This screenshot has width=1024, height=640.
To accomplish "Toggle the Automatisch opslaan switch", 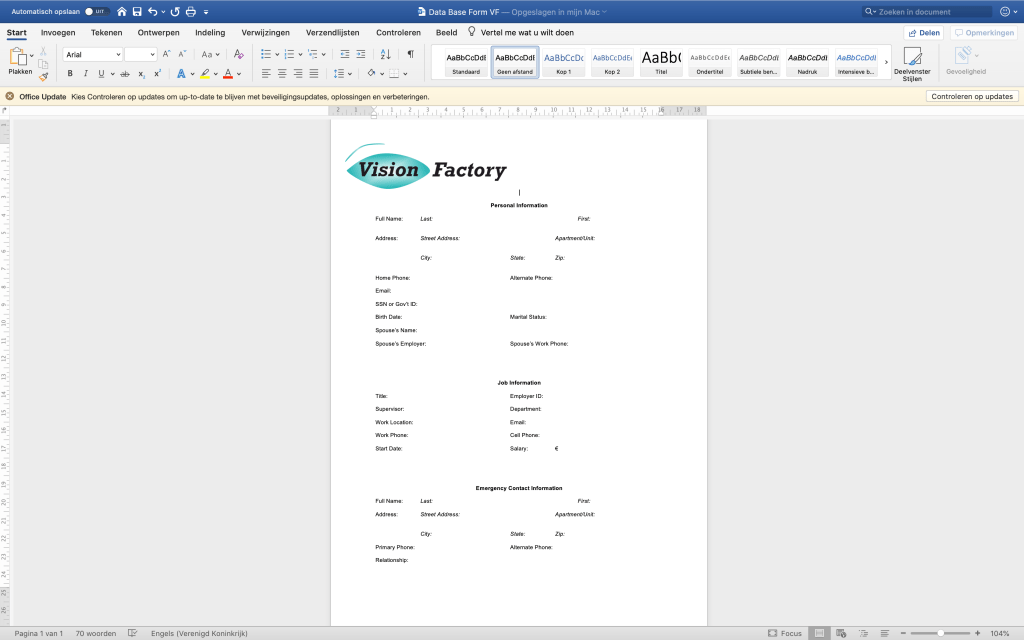I will (96, 12).
